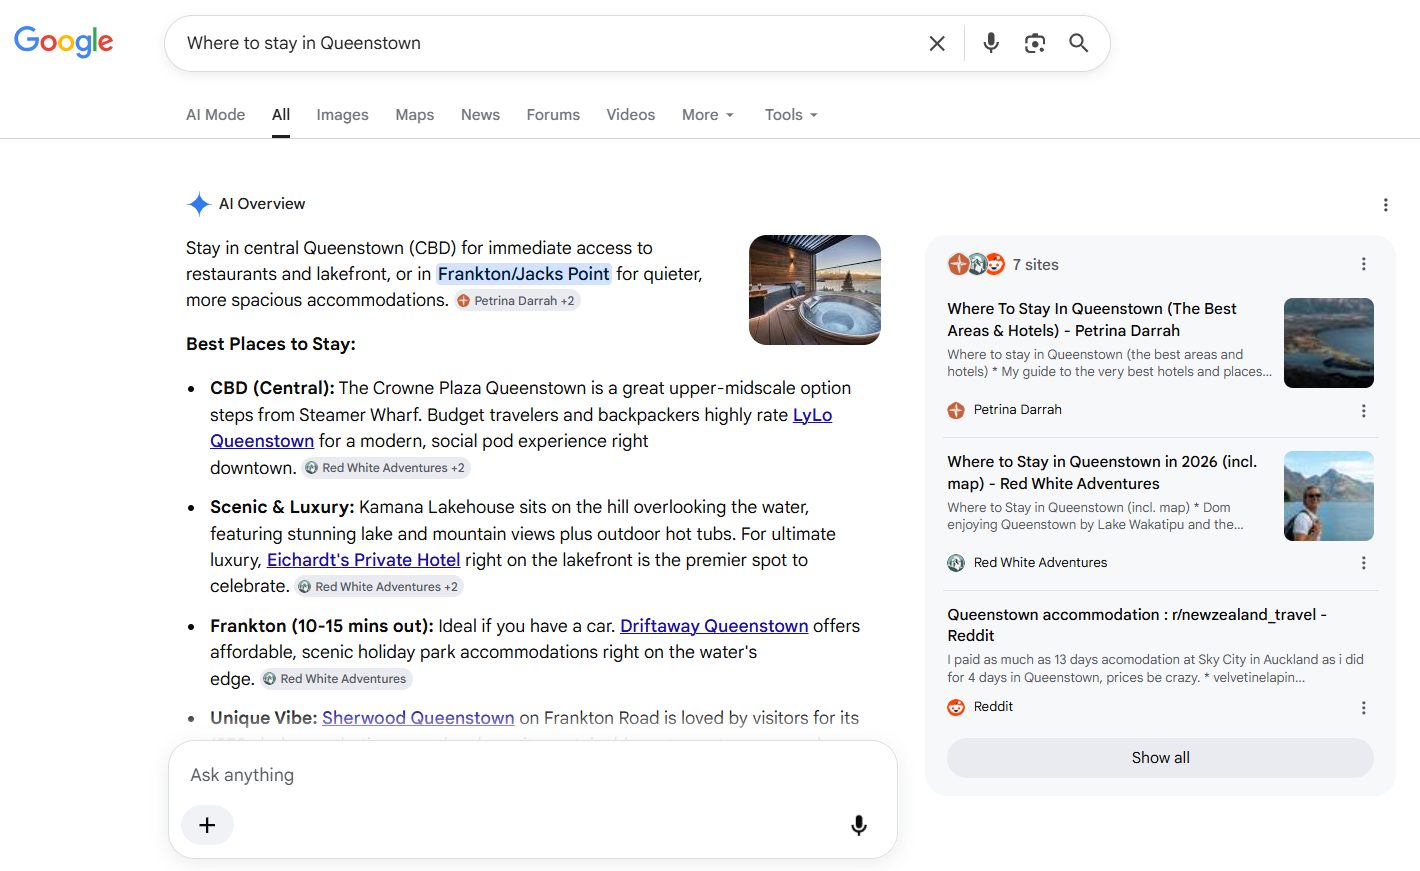The height and width of the screenshot is (871, 1420).
Task: Click the Show all sources button
Action: [x=1160, y=758]
